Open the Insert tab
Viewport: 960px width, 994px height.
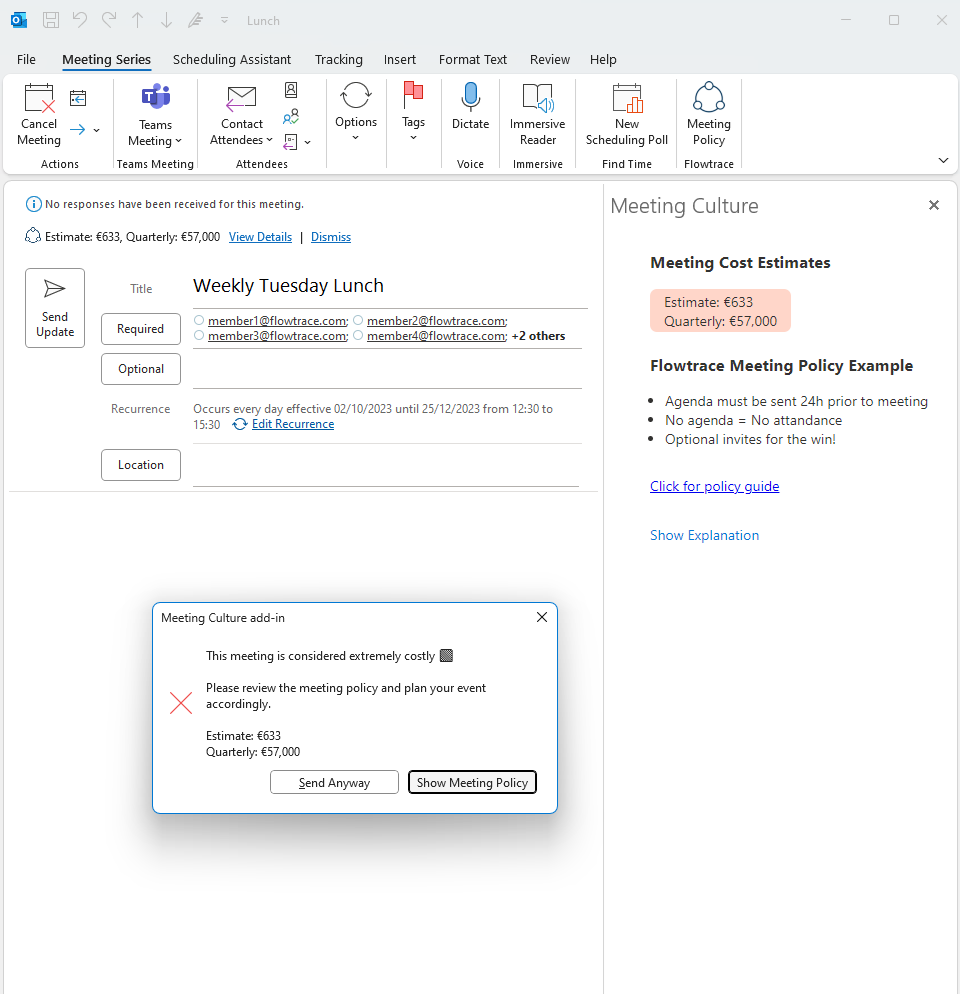399,60
